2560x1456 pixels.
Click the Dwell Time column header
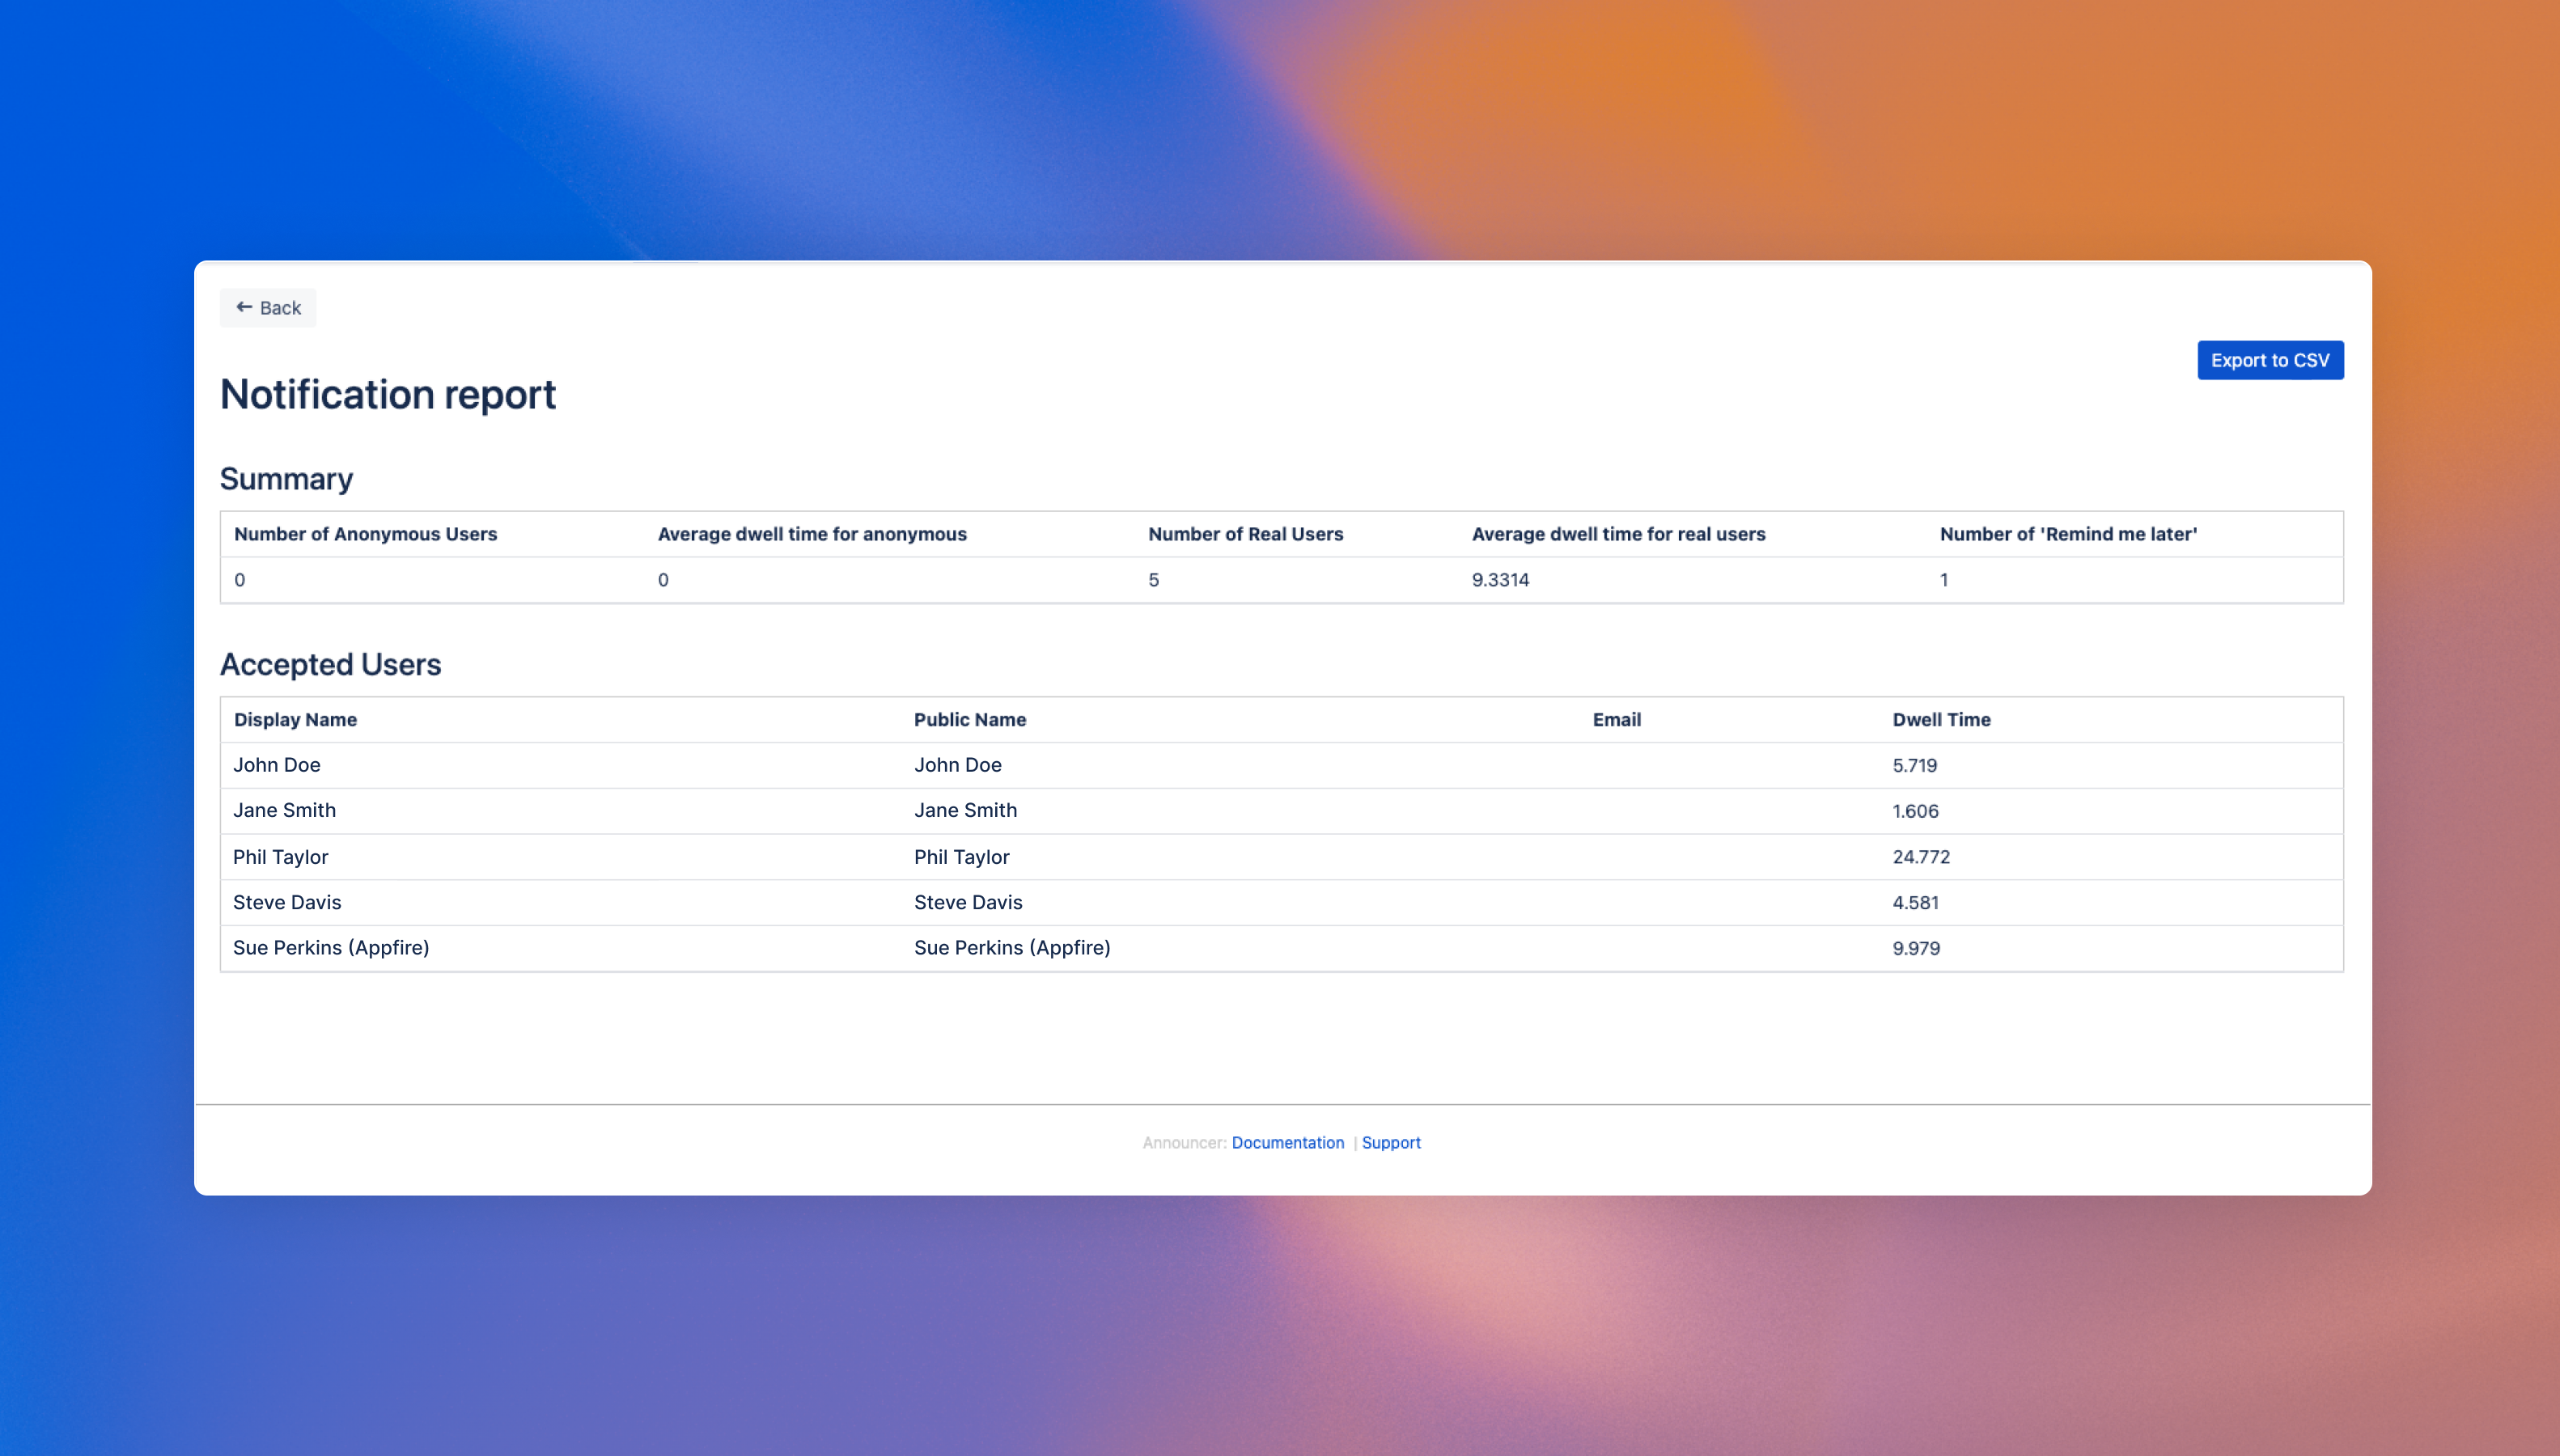[x=1940, y=719]
